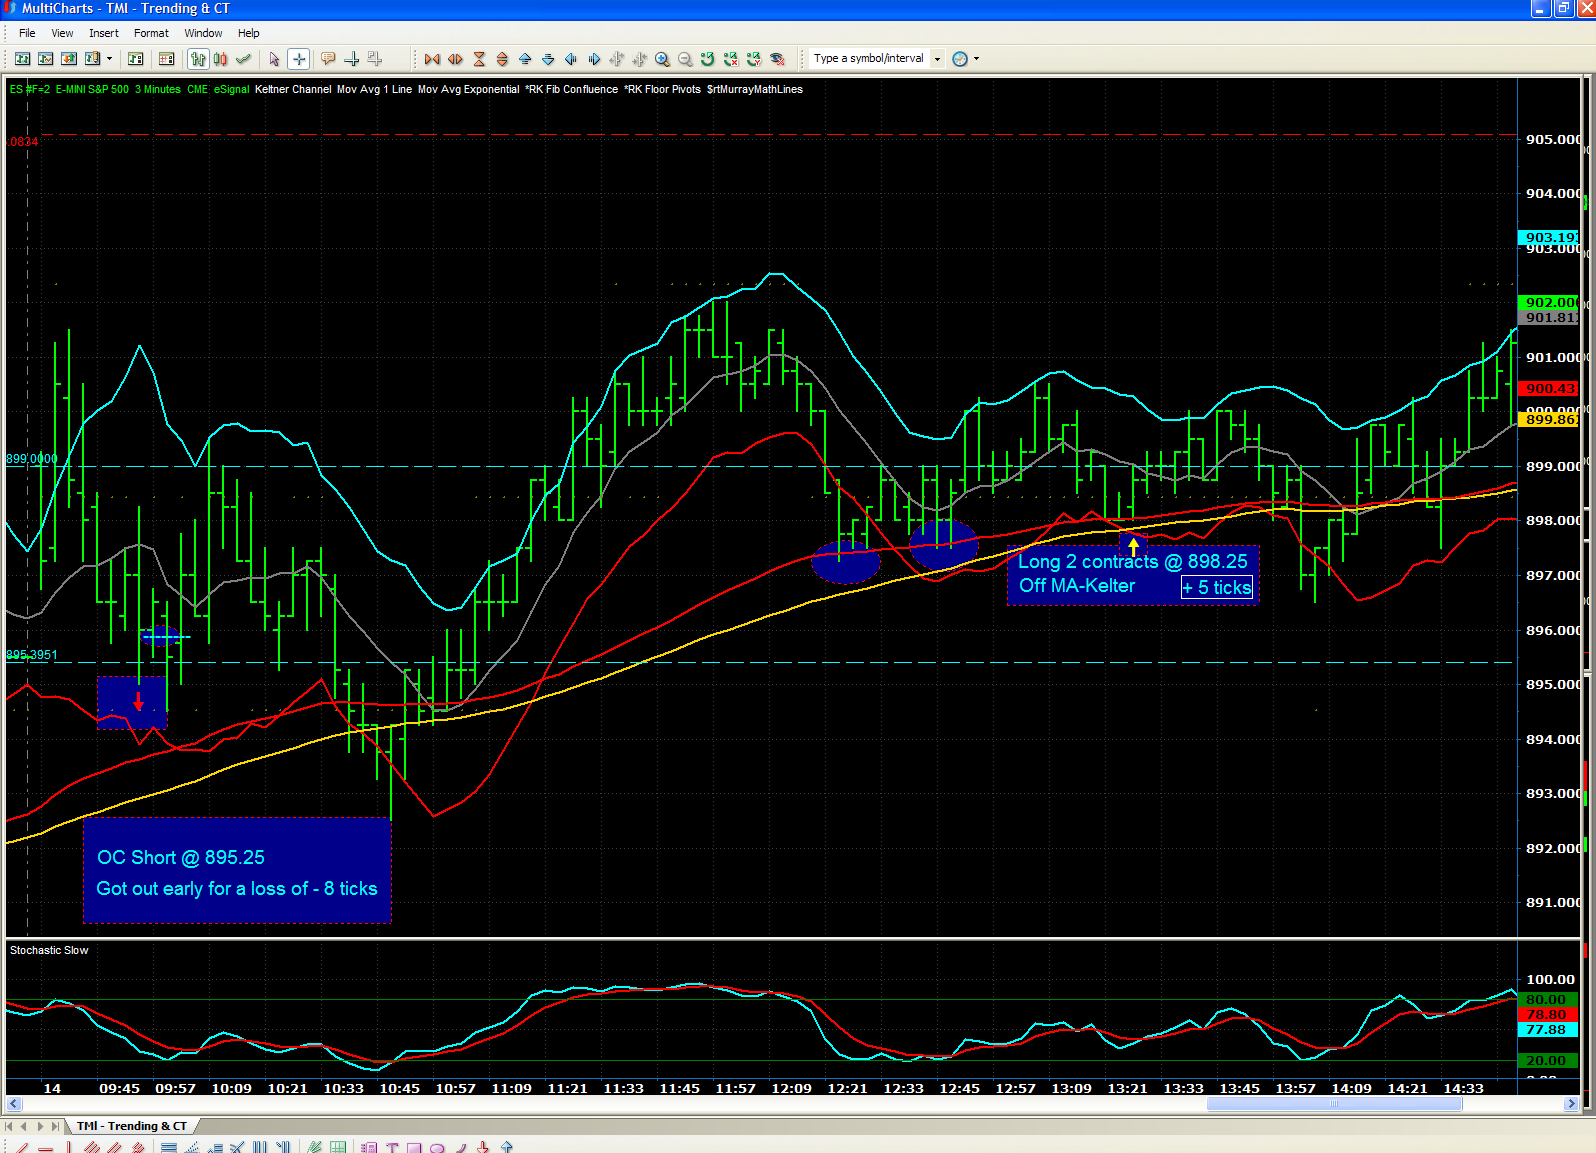Click the new scanner window icon

point(45,59)
